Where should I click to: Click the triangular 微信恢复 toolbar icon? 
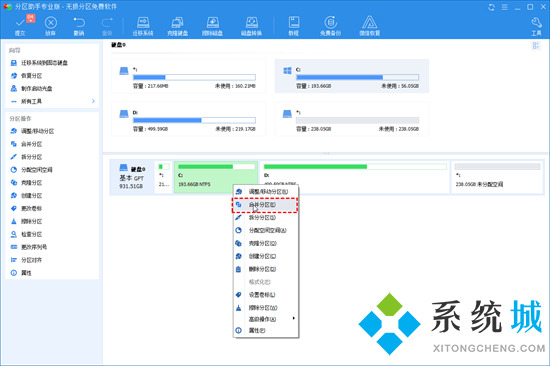[369, 26]
